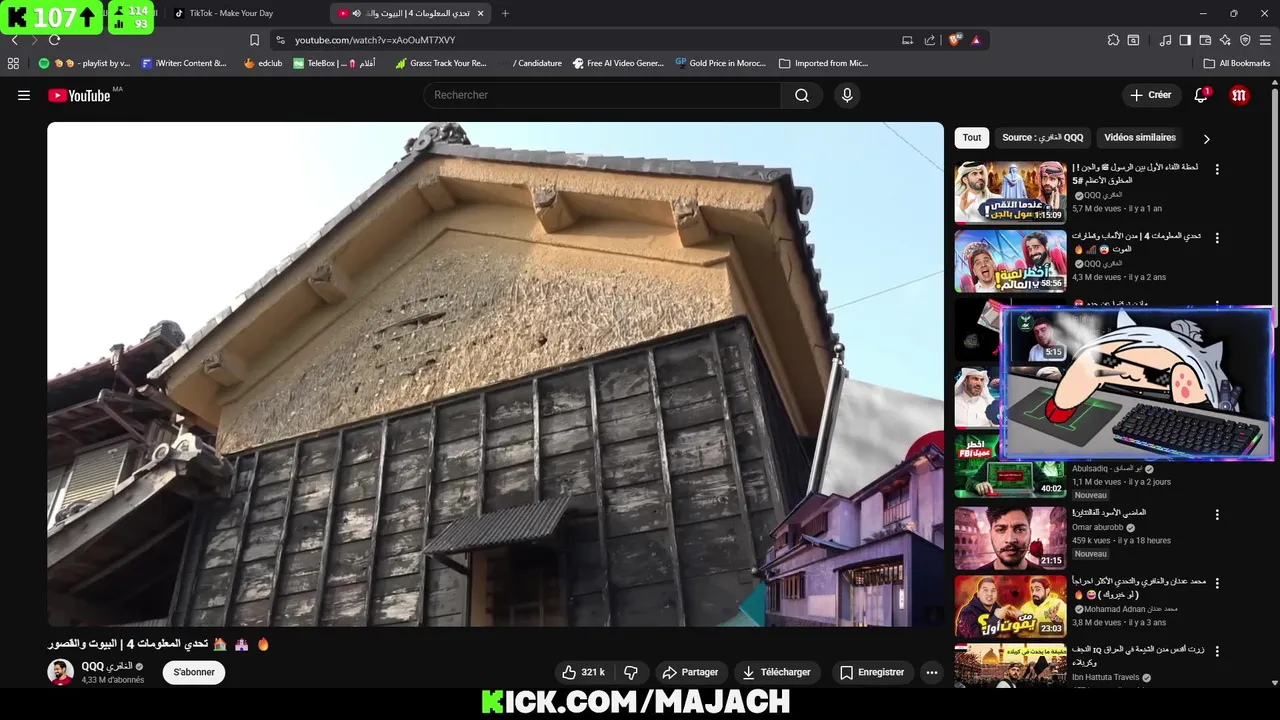Select the Source : QQQ filter chip
The height and width of the screenshot is (720, 1280).
[1042, 138]
